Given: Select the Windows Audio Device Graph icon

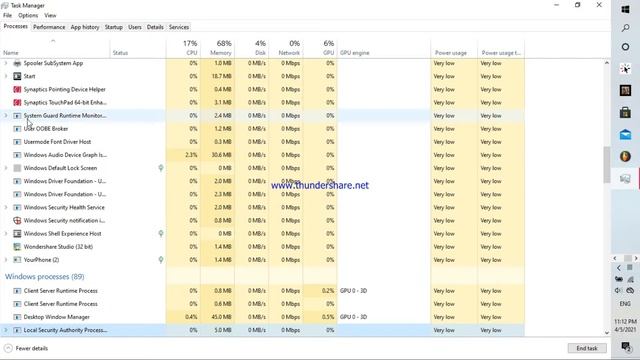Looking at the screenshot, I should [17, 155].
